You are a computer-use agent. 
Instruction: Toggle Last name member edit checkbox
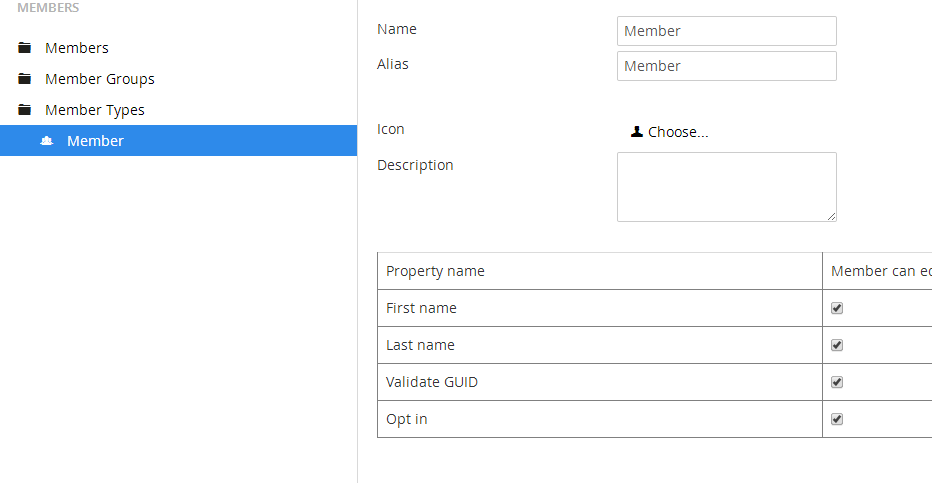[x=837, y=345]
